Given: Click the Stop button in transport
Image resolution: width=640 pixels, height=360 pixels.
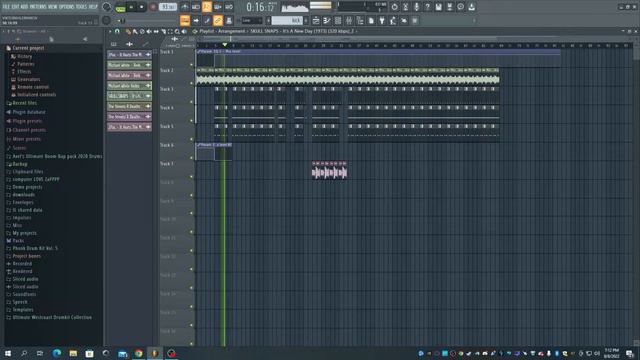Looking at the screenshot, I should (x=142, y=7).
